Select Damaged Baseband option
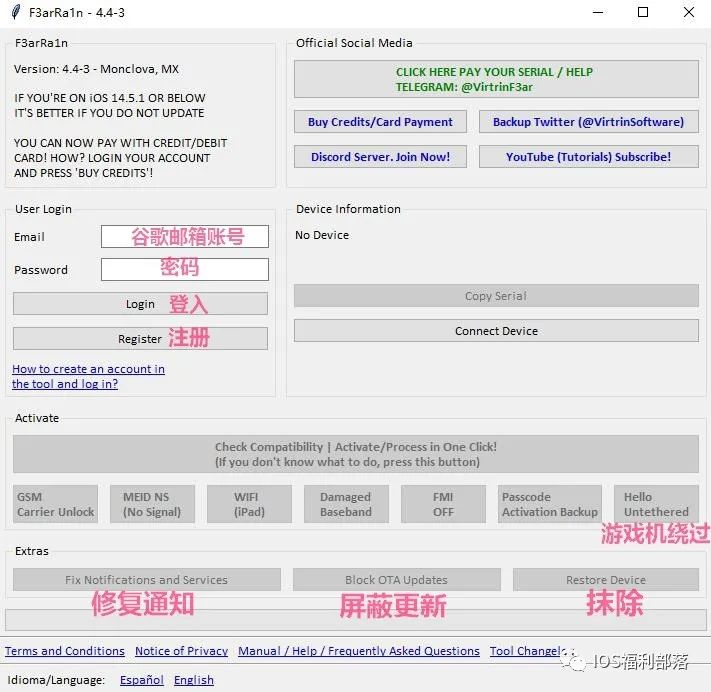This screenshot has height=692, width=711. pos(346,504)
